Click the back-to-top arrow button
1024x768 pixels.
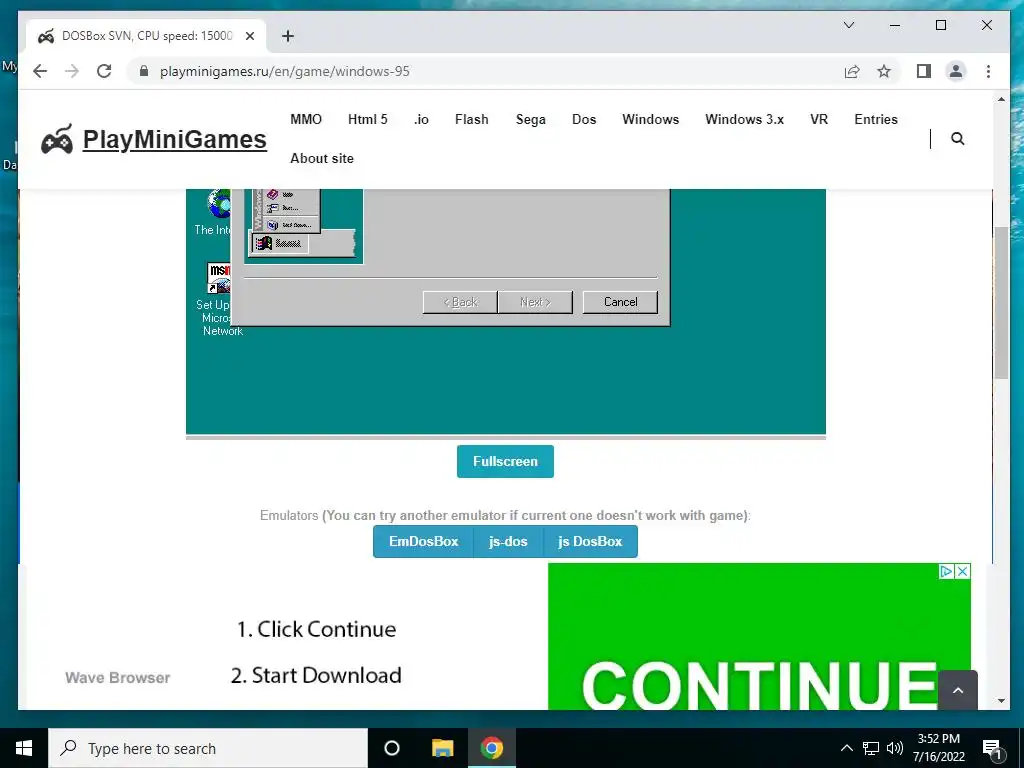957,690
